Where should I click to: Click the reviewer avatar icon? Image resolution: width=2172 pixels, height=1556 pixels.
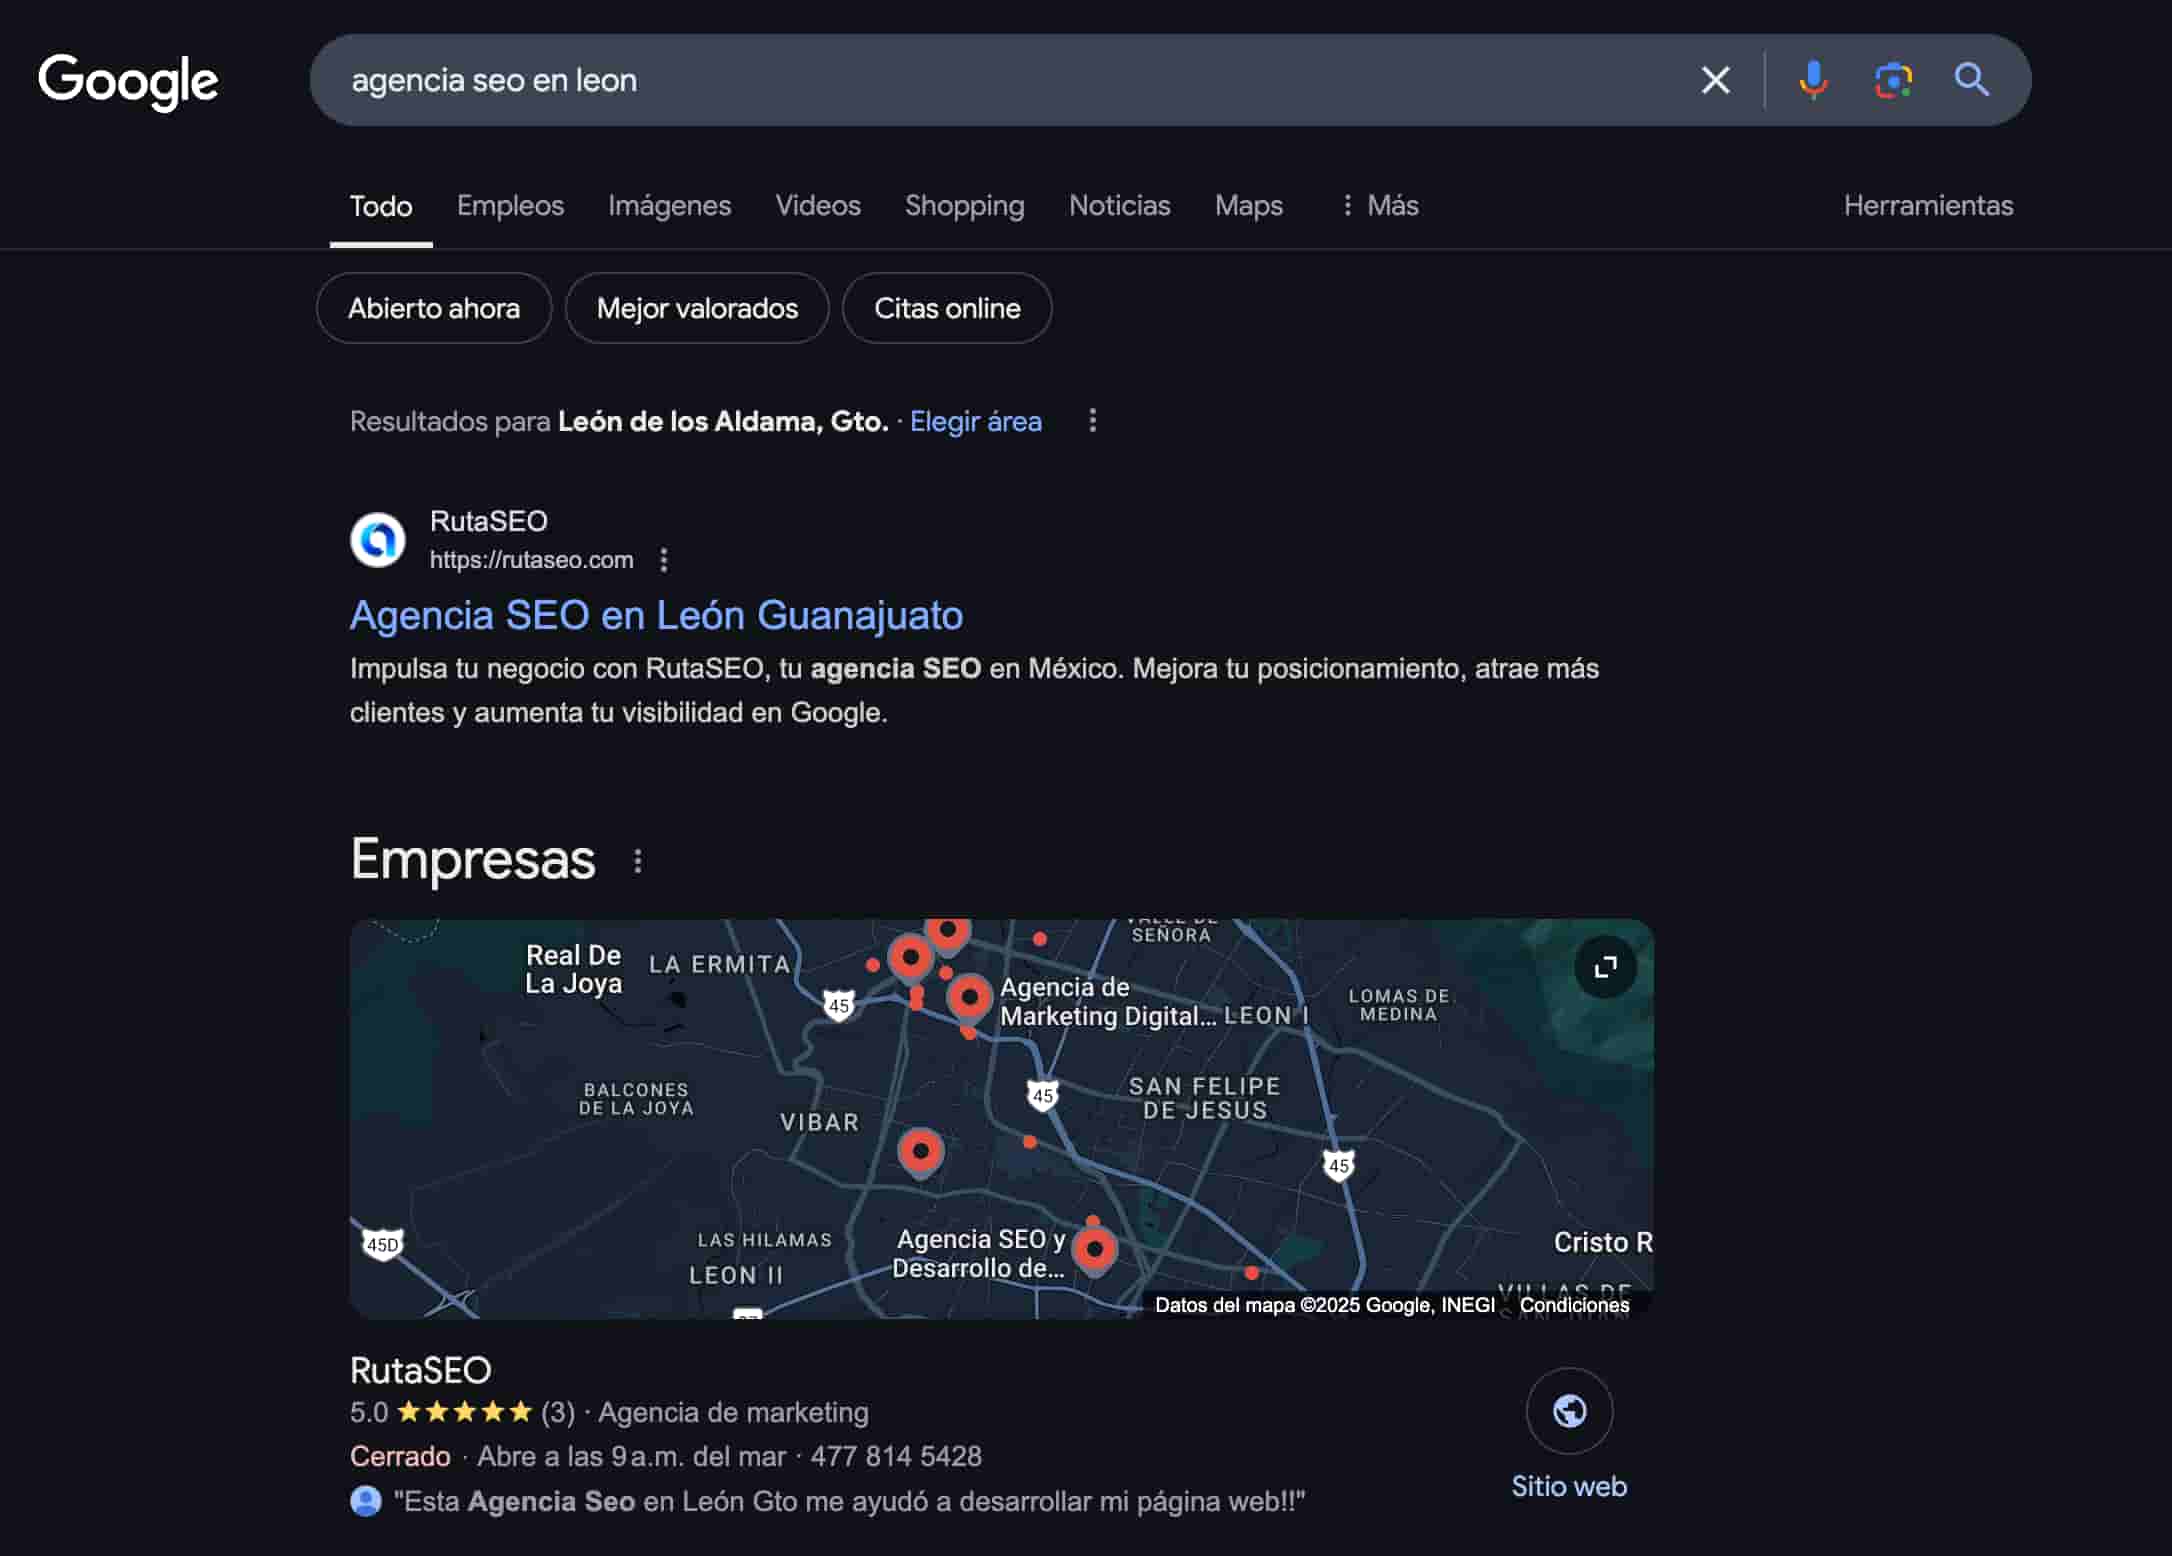(366, 1501)
